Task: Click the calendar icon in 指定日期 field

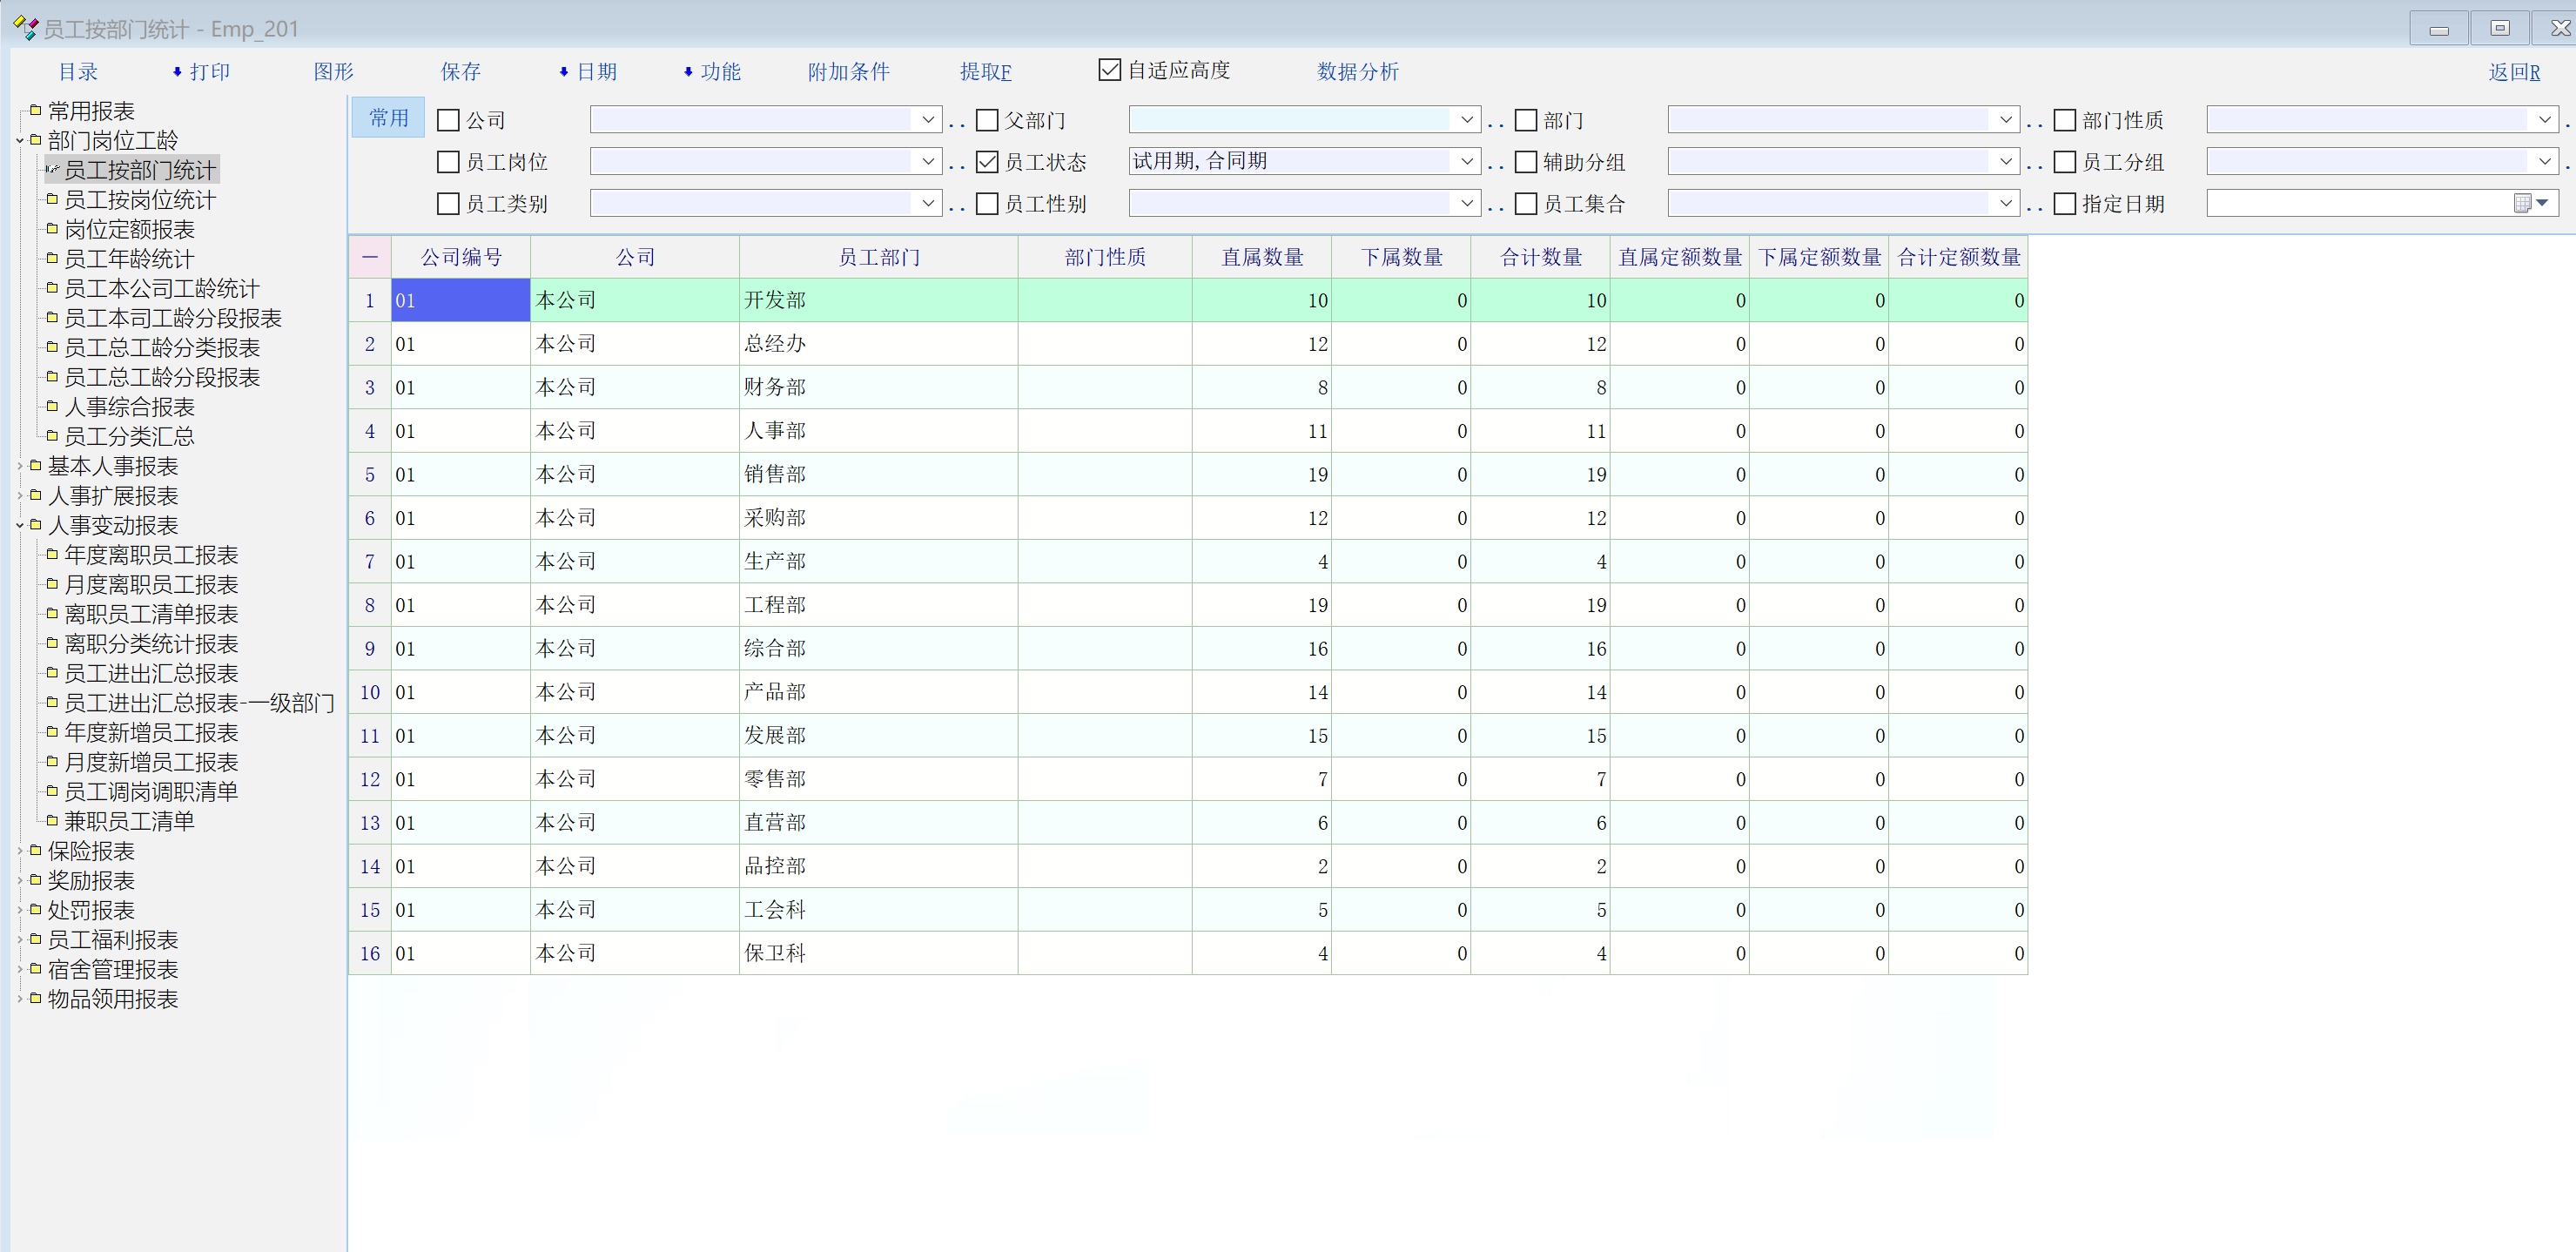Action: click(x=2523, y=203)
